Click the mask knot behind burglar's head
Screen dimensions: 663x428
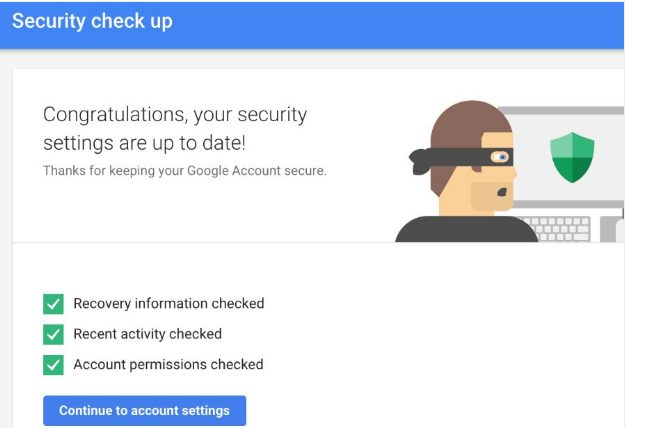pyautogui.click(x=420, y=162)
